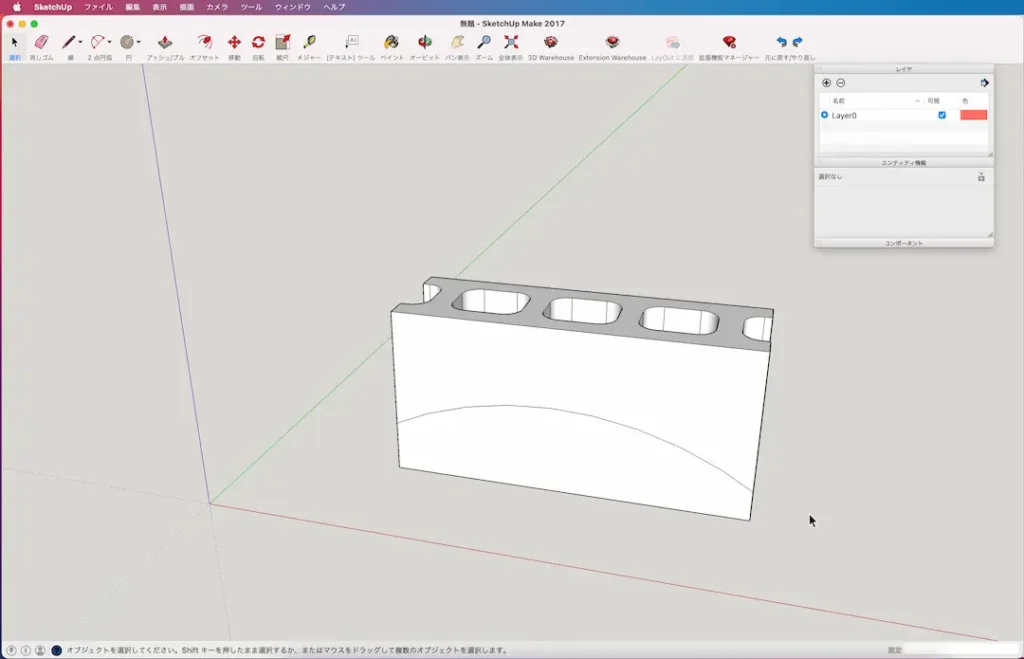Activate the Text tool icon
The width and height of the screenshot is (1024, 659).
click(351, 42)
